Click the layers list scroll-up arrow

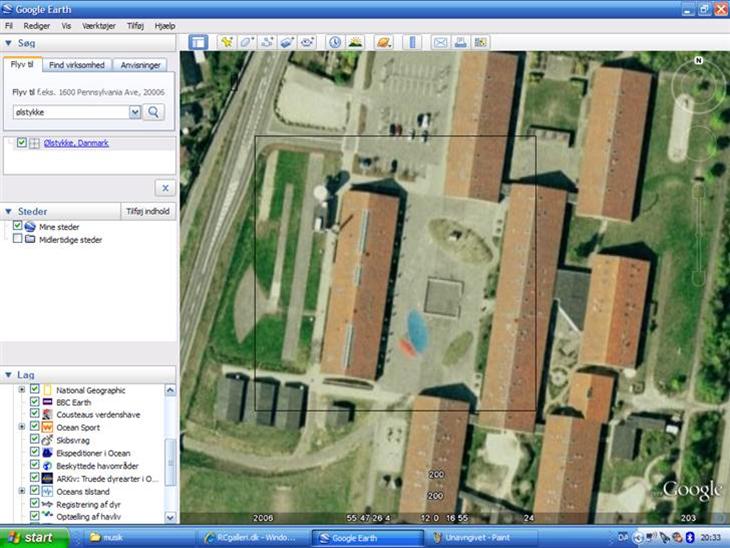(170, 390)
